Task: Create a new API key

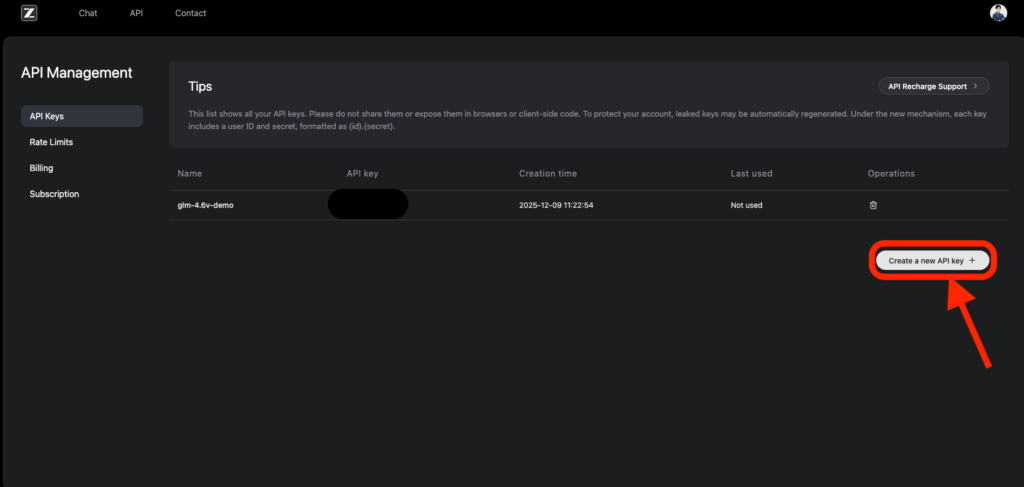Action: point(932,260)
